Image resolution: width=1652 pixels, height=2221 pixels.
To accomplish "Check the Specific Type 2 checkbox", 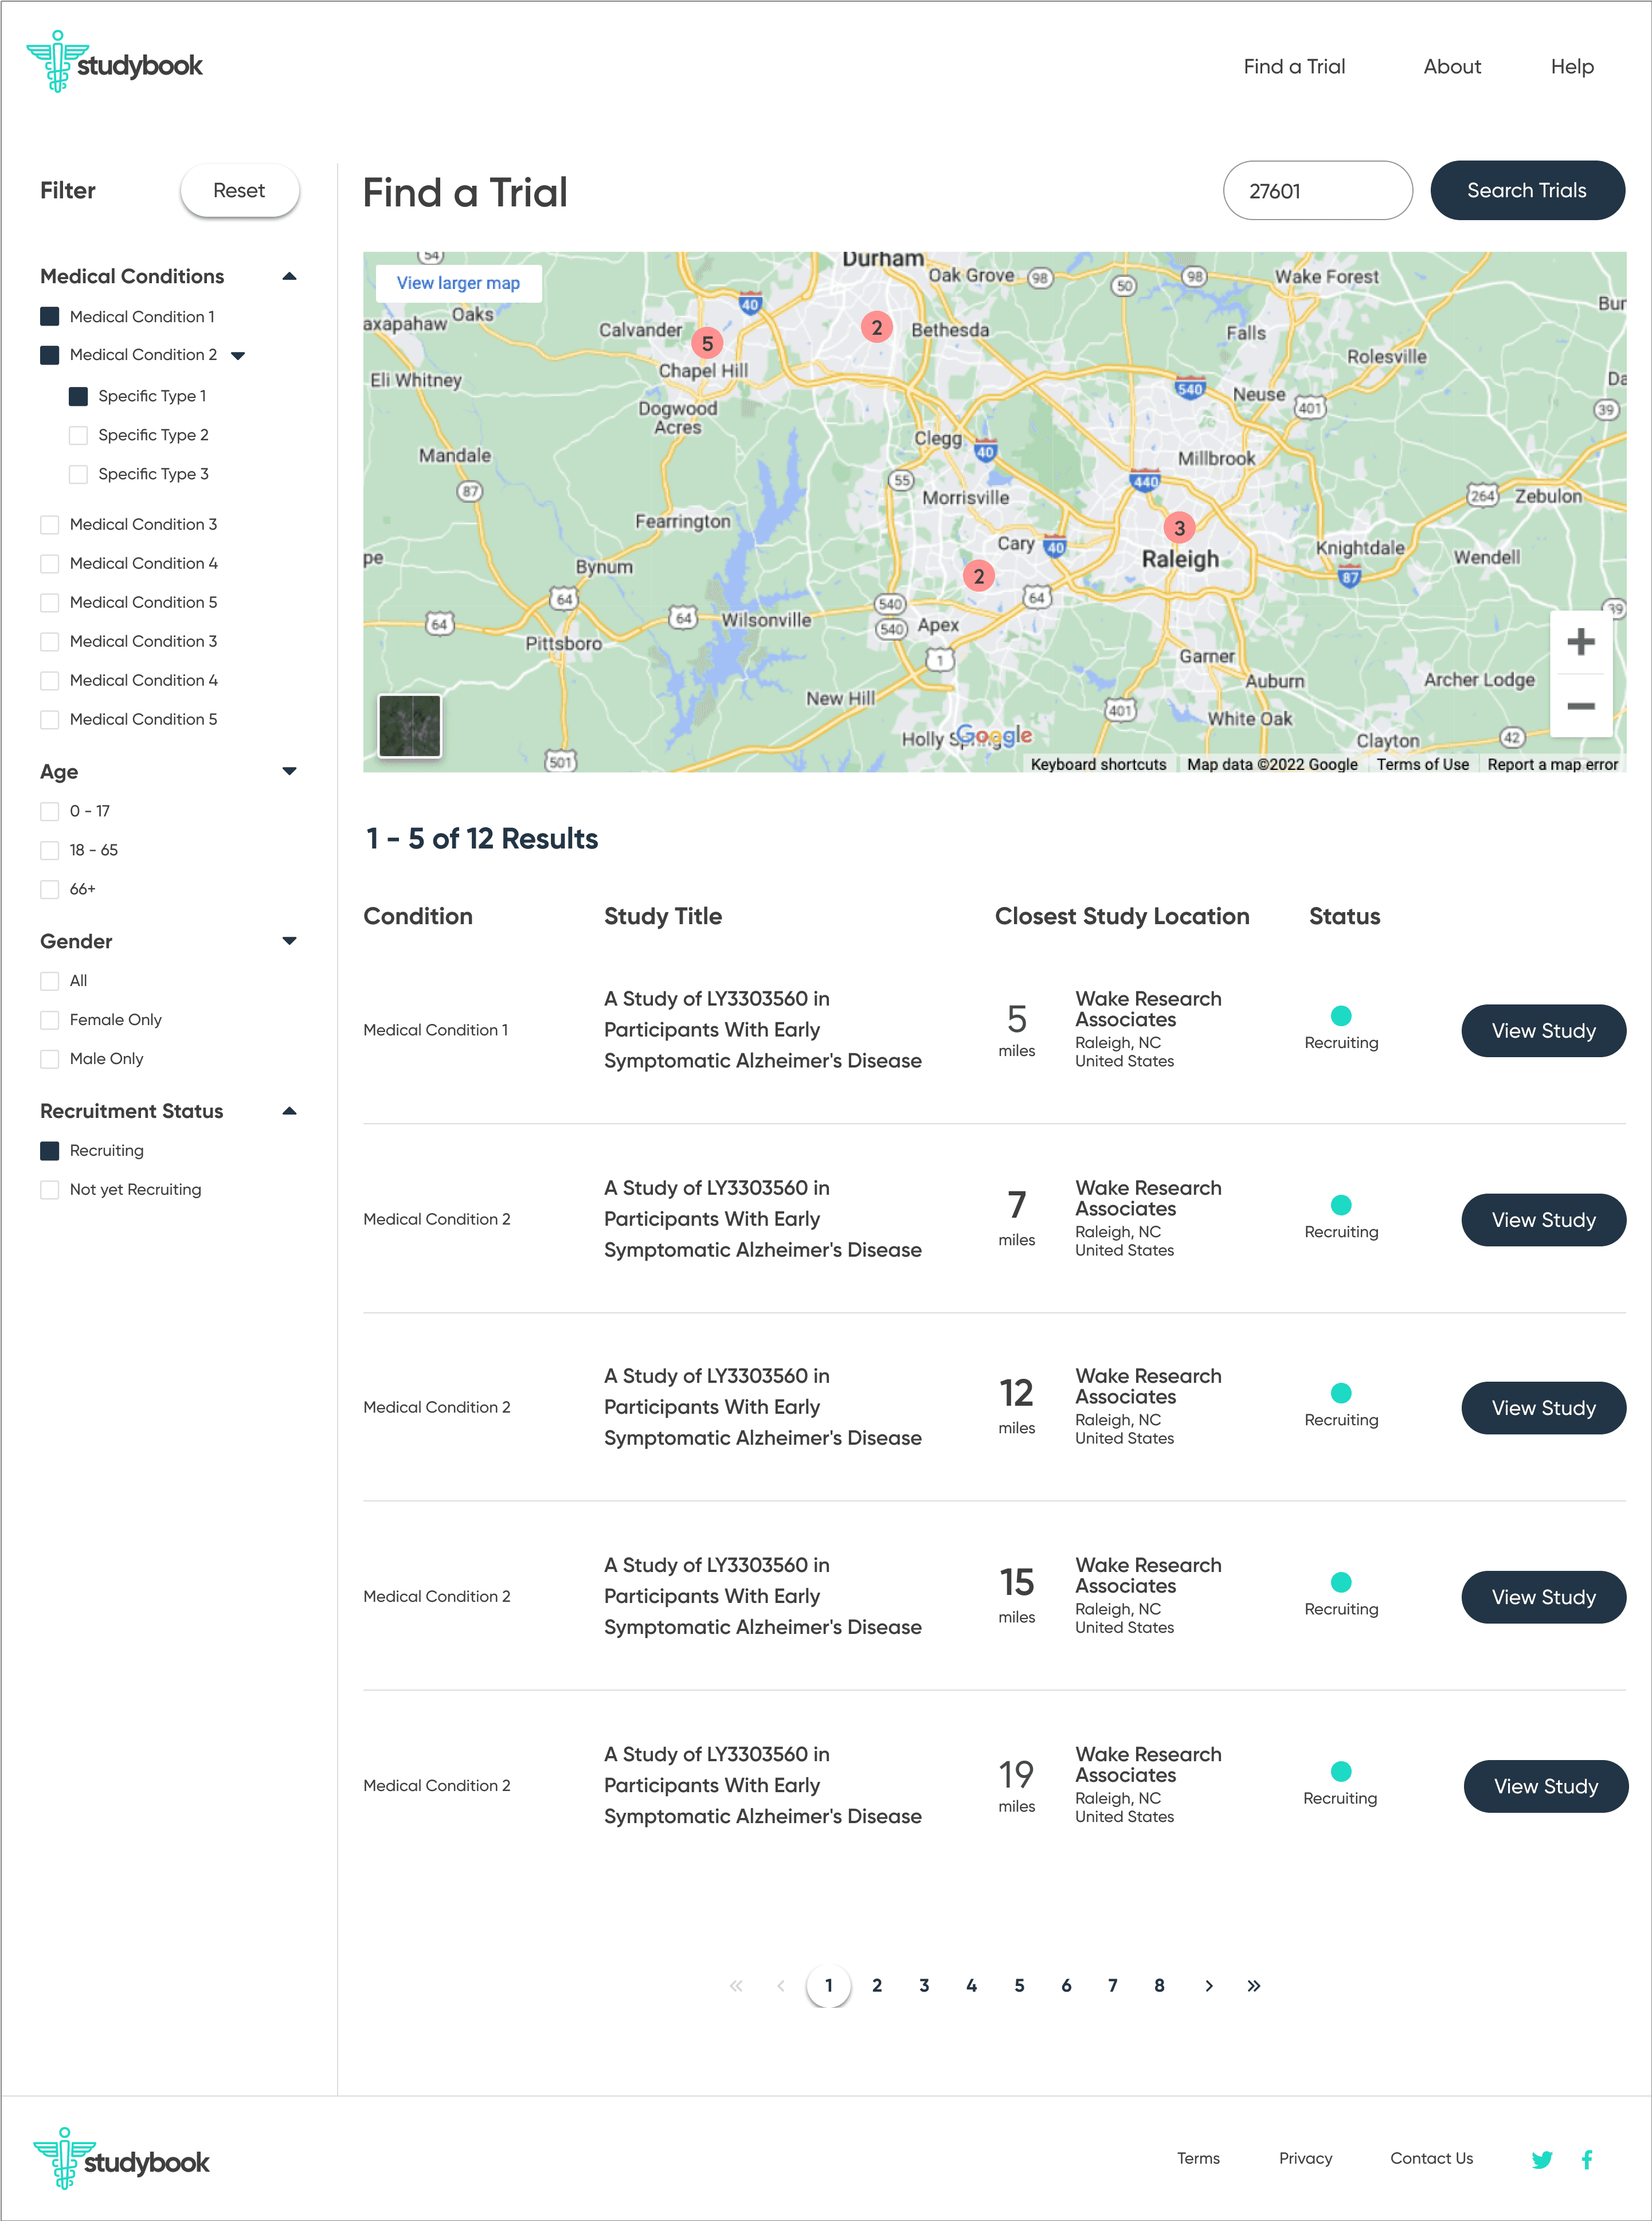I will click(78, 435).
